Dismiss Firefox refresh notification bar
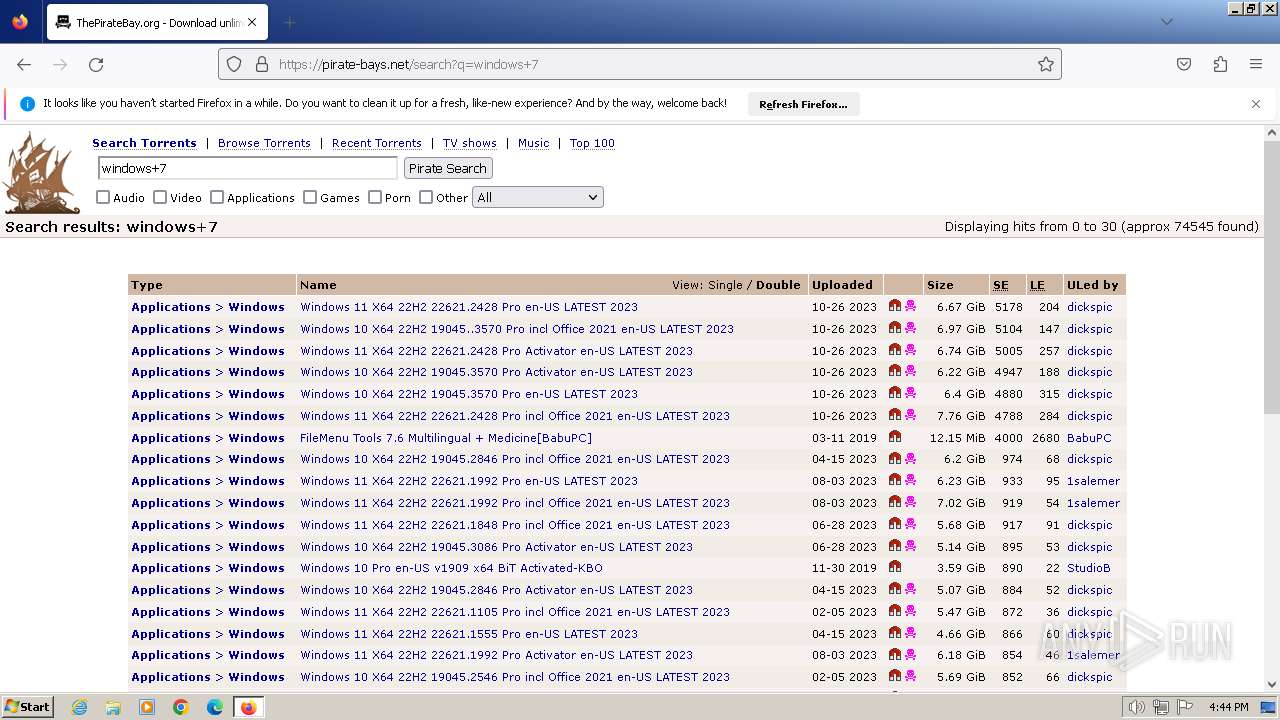This screenshot has width=1280, height=720. 1256,104
